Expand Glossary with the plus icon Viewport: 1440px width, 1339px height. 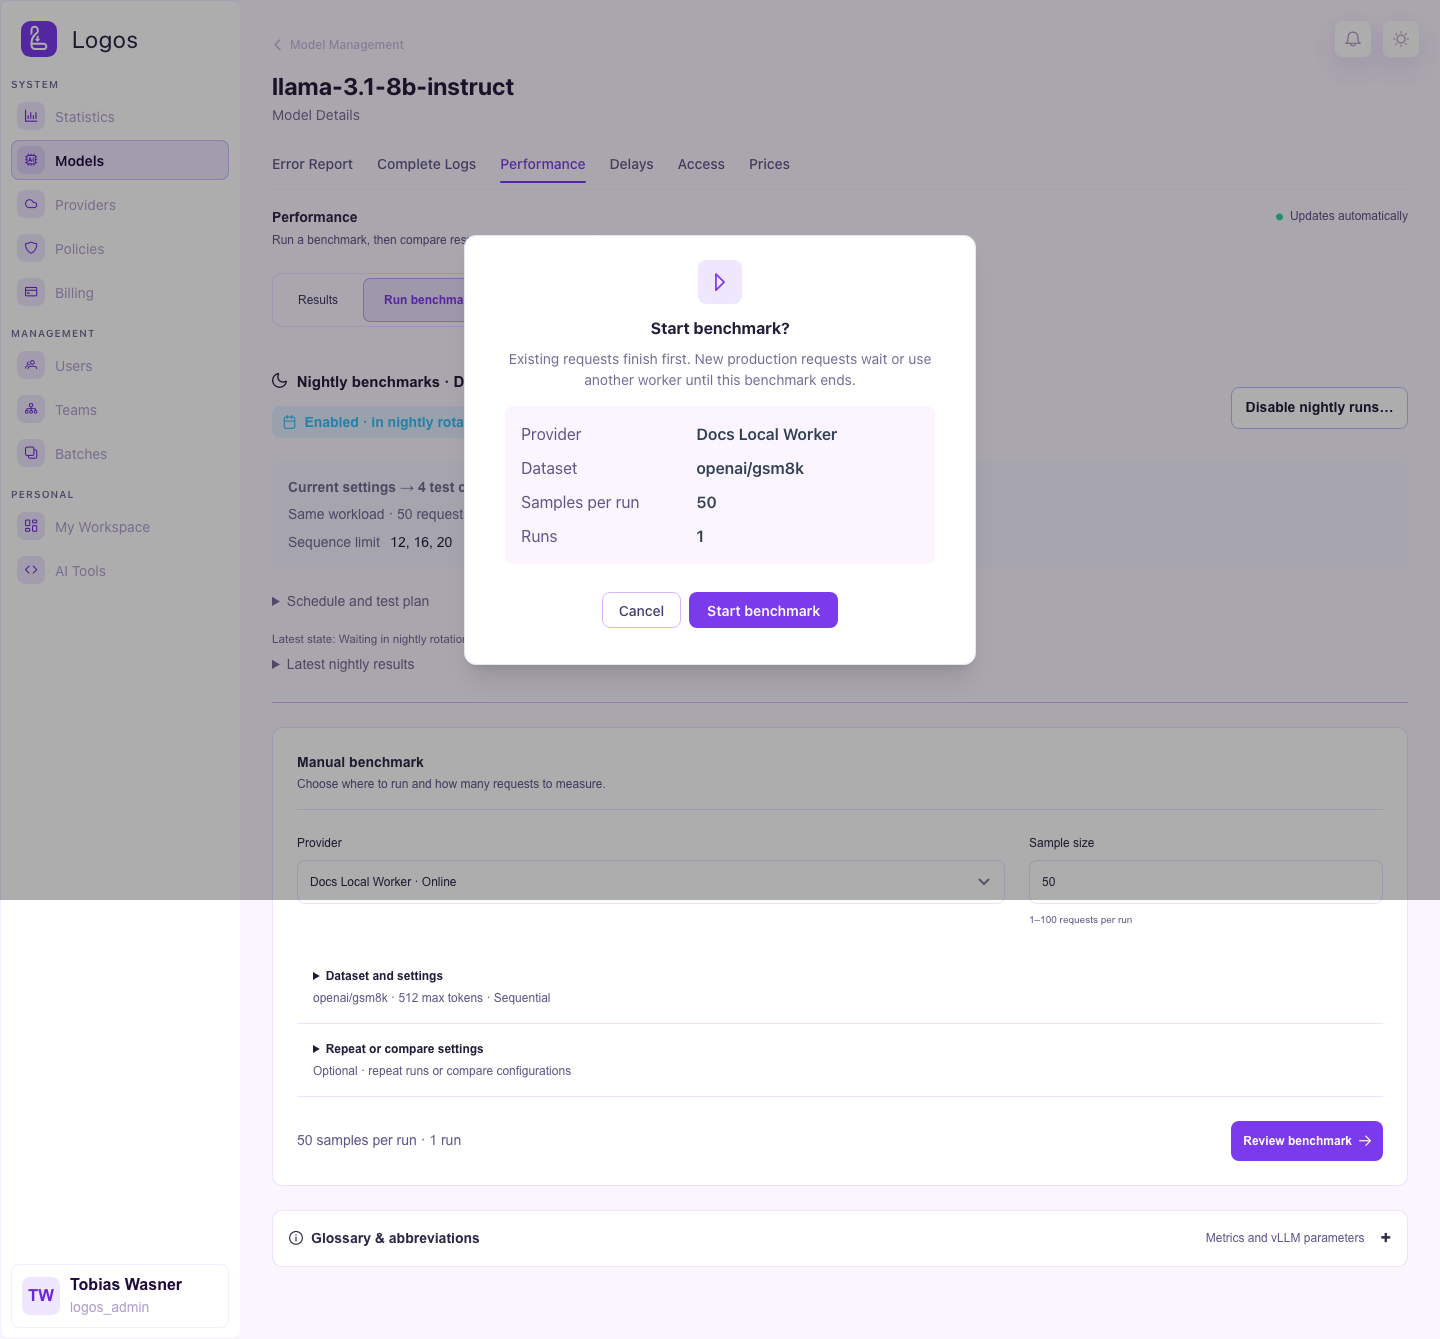1386,1238
